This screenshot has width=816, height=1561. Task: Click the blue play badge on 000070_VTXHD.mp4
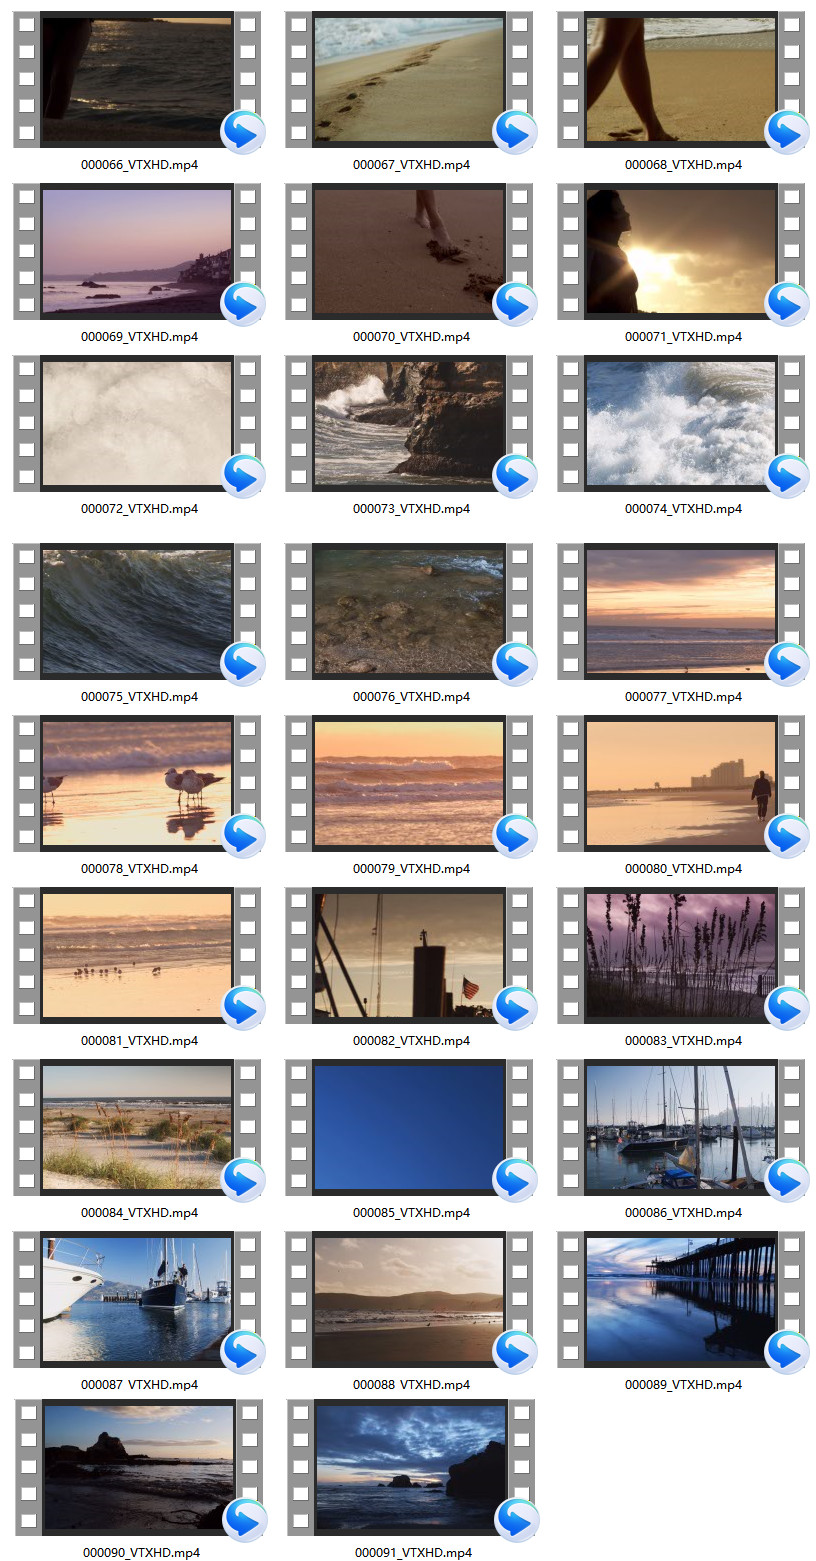click(x=515, y=304)
